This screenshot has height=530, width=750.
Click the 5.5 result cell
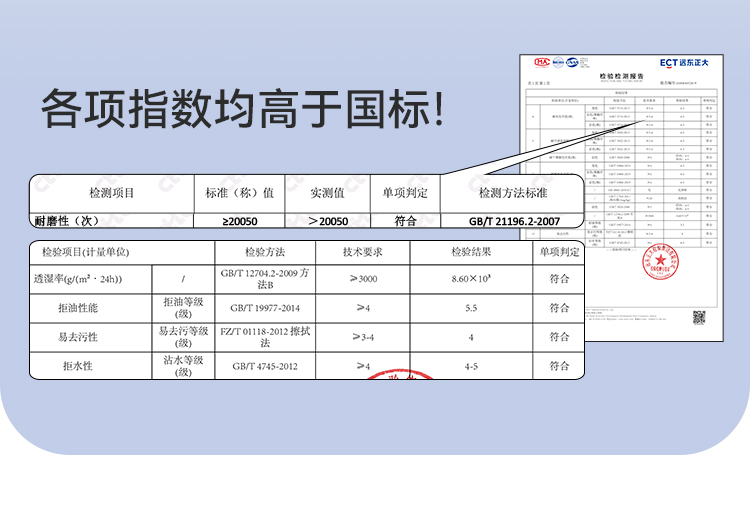pyautogui.click(x=471, y=308)
